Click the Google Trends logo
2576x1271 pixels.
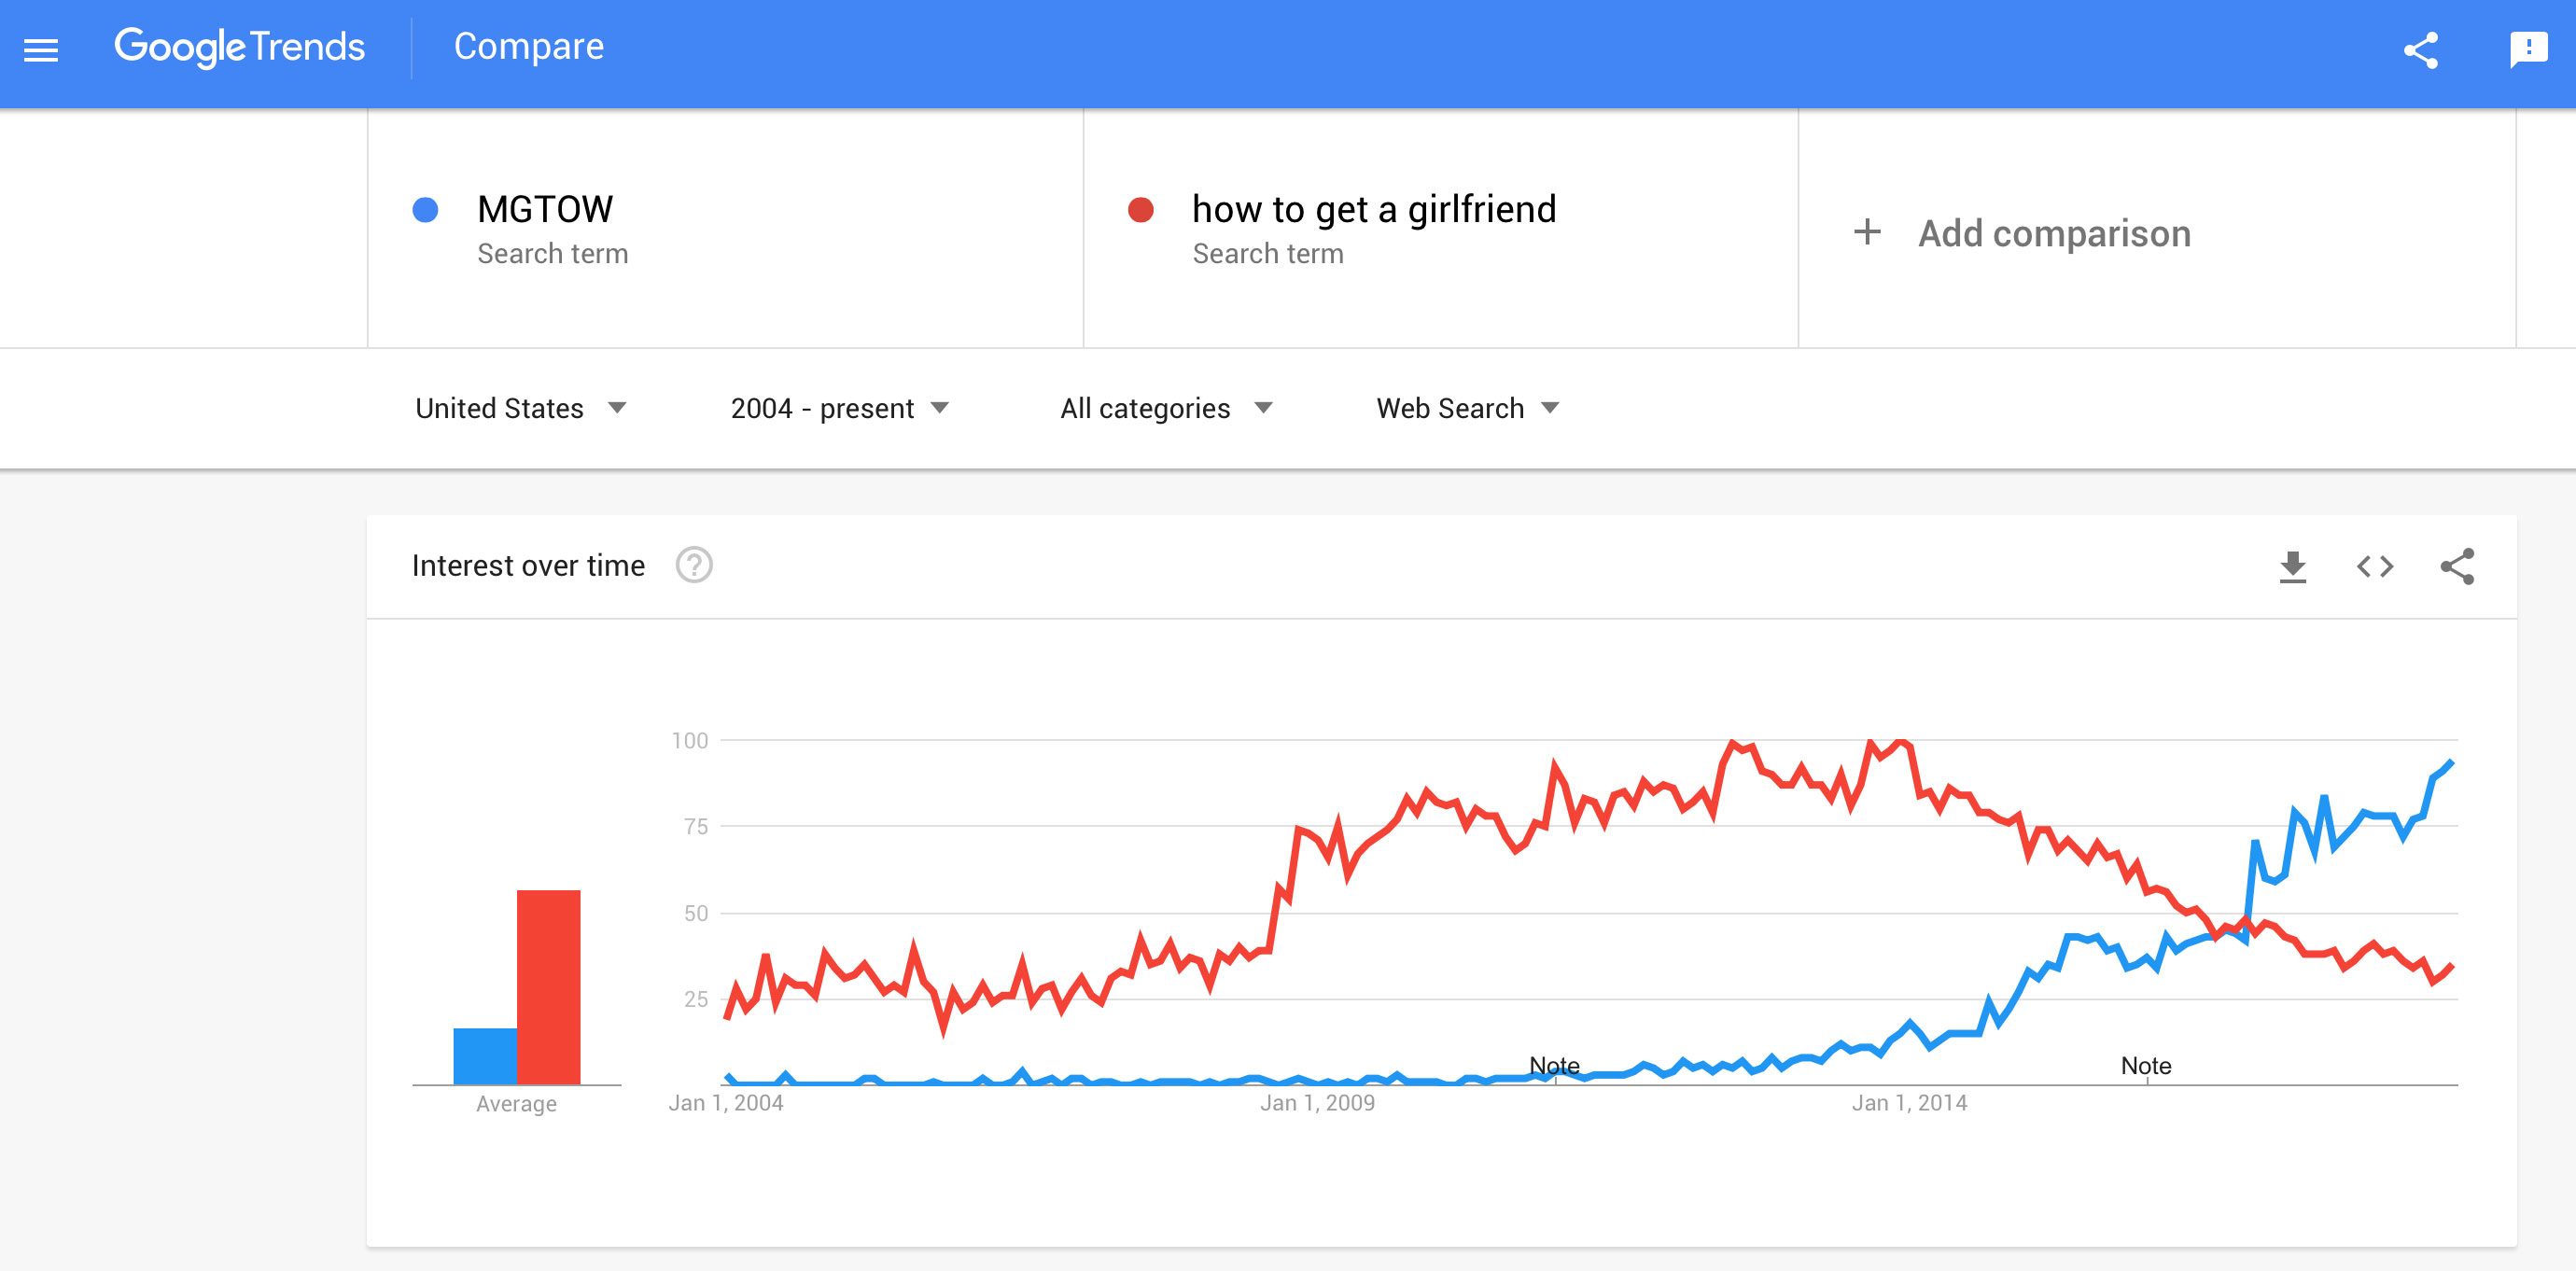[x=239, y=47]
